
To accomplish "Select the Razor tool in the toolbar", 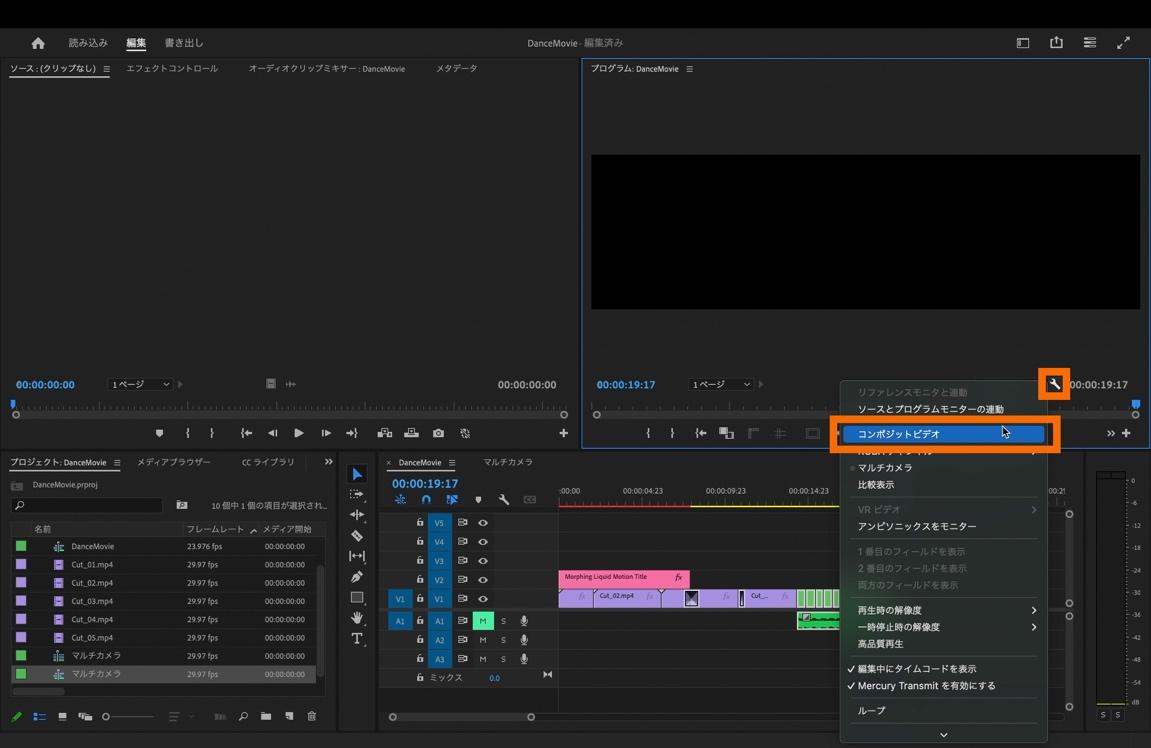I will coord(357,536).
